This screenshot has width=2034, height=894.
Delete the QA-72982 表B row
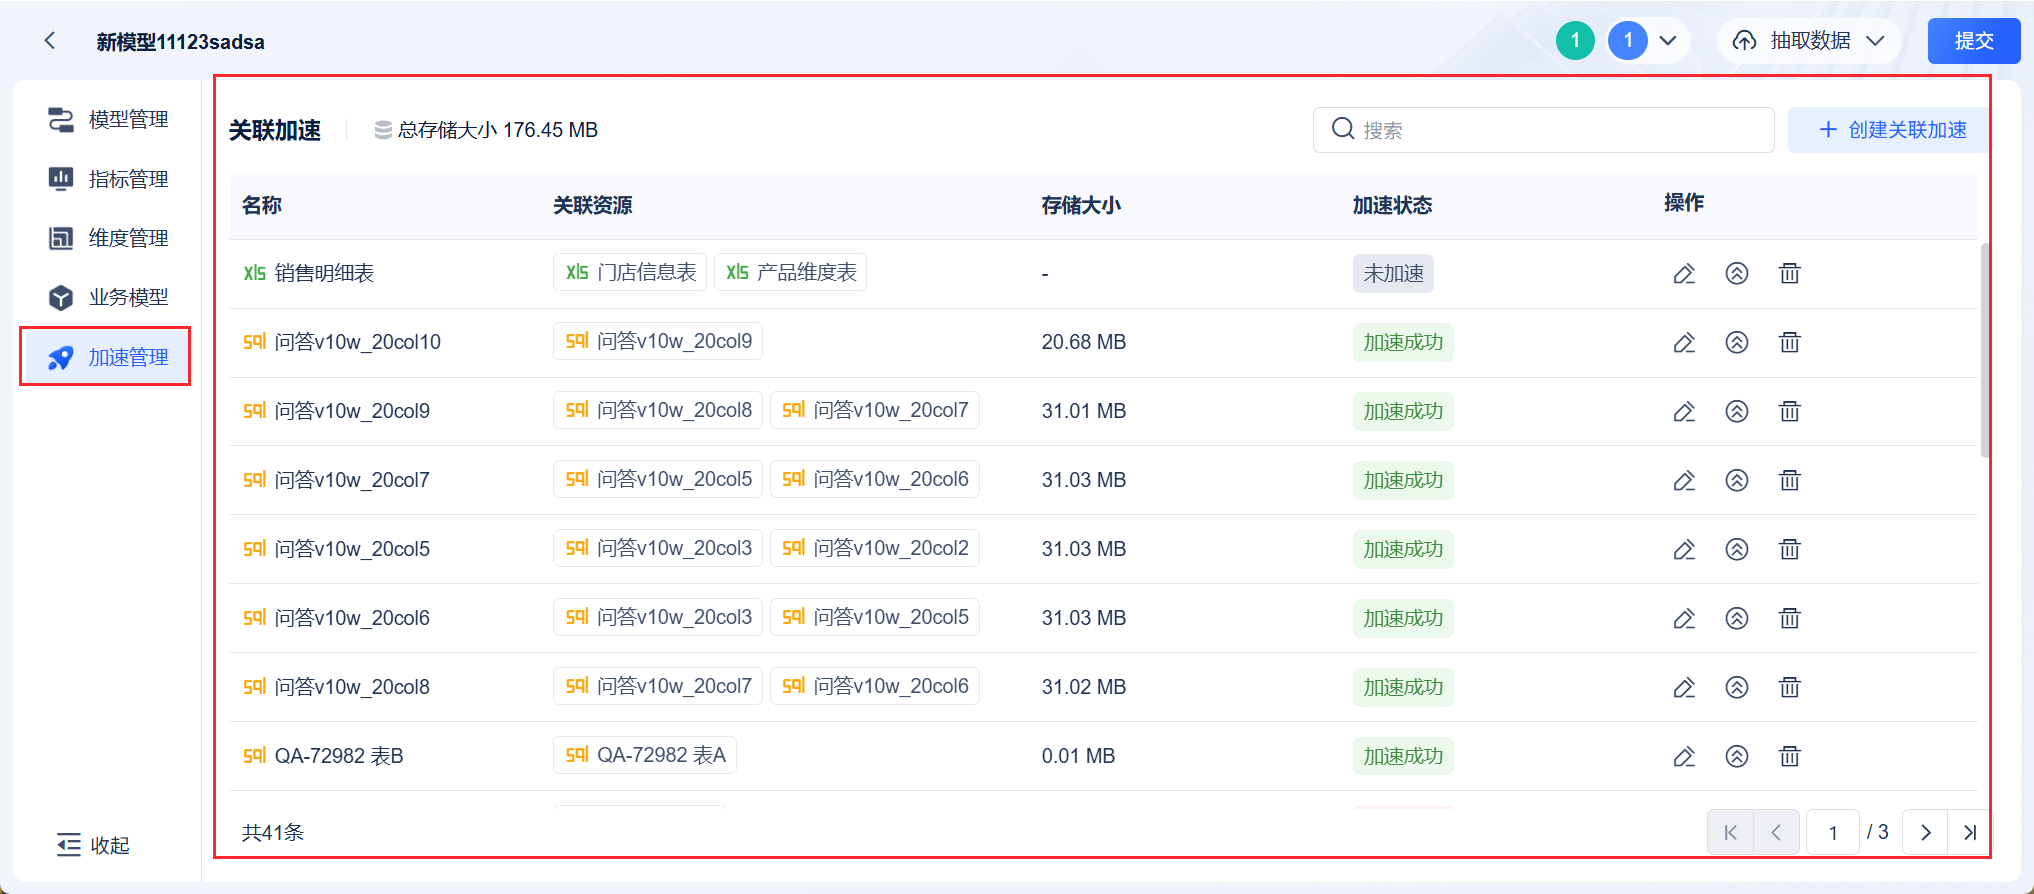(1789, 757)
